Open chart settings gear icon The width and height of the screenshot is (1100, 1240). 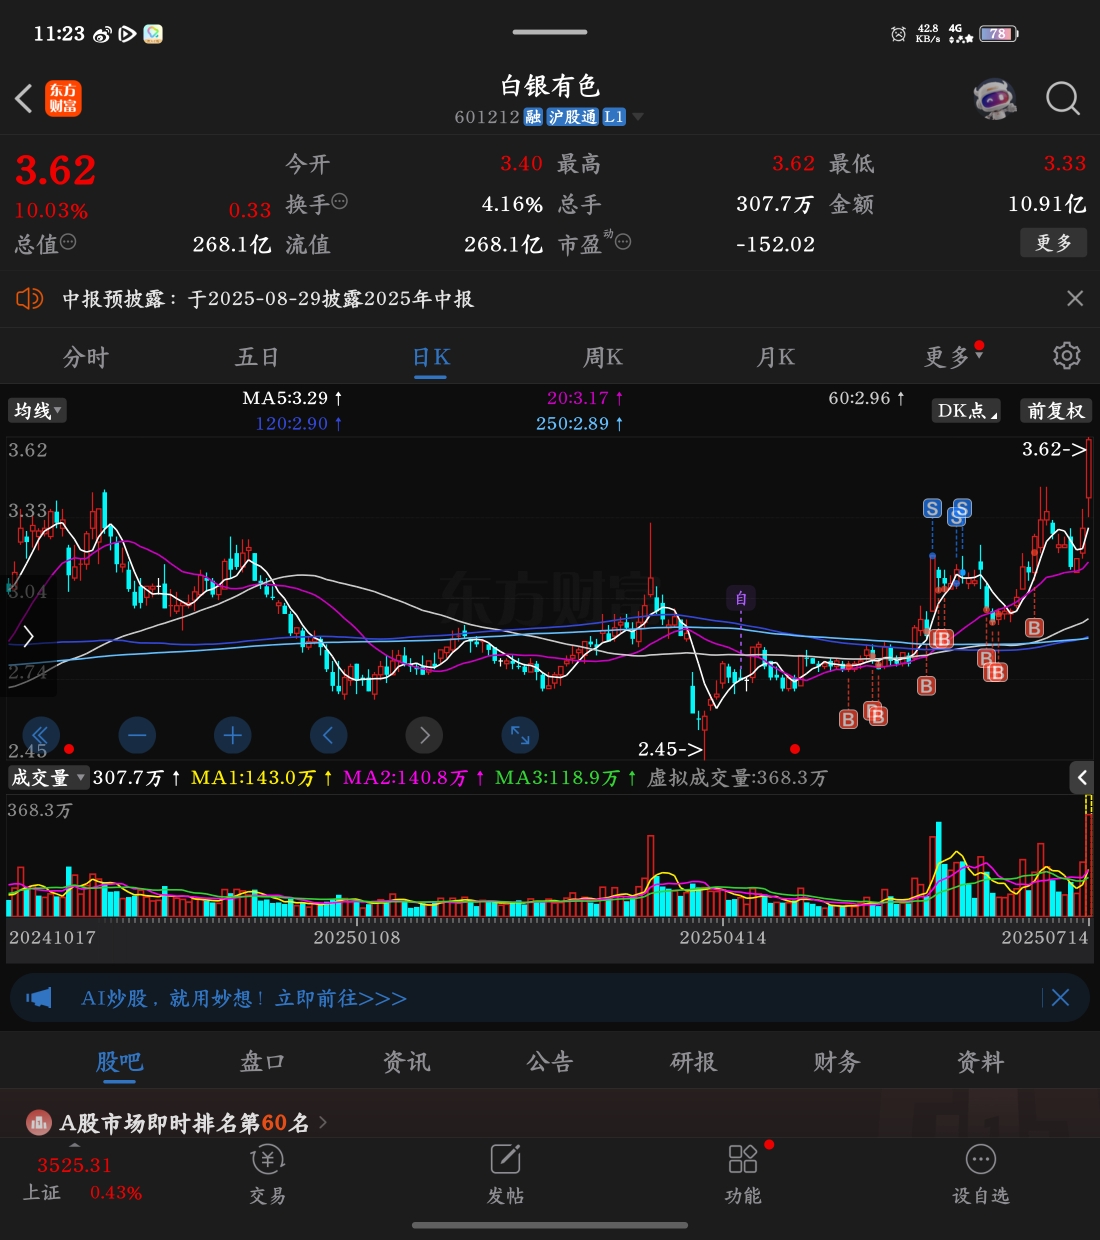click(1067, 356)
